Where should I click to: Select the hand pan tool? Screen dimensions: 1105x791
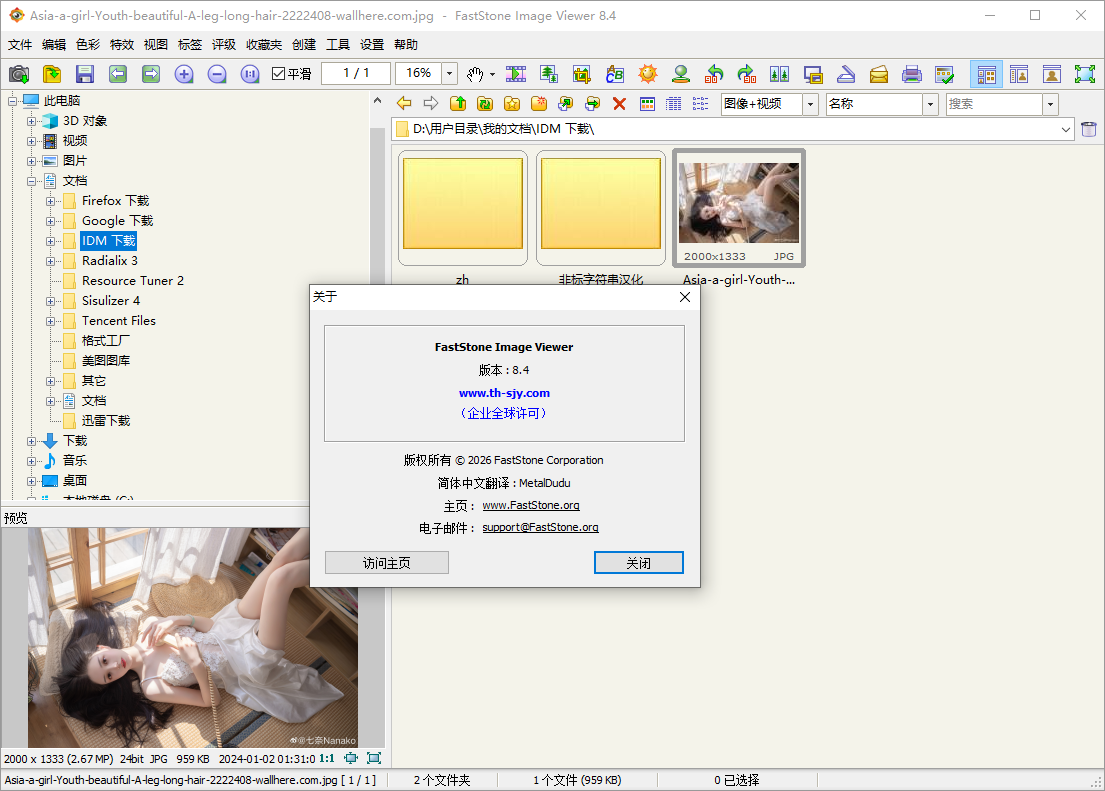[x=476, y=74]
